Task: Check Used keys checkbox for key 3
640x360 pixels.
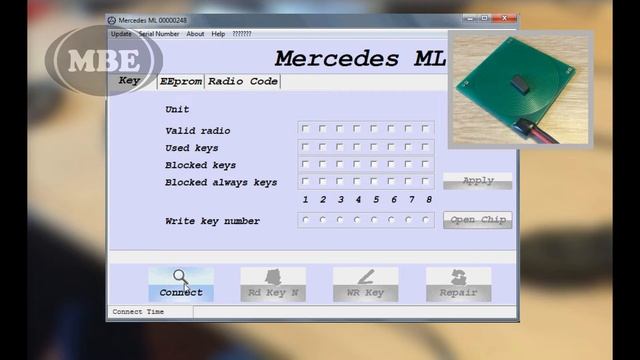Action: click(x=340, y=147)
